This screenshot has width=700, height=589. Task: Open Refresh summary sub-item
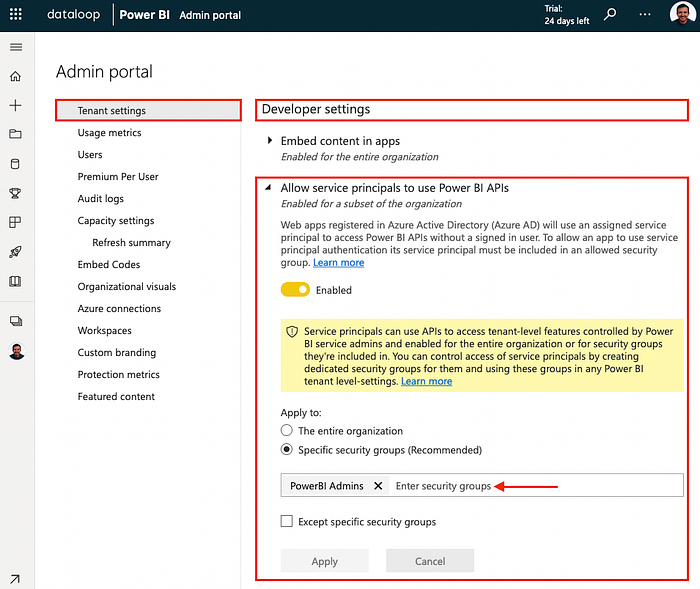(x=131, y=242)
